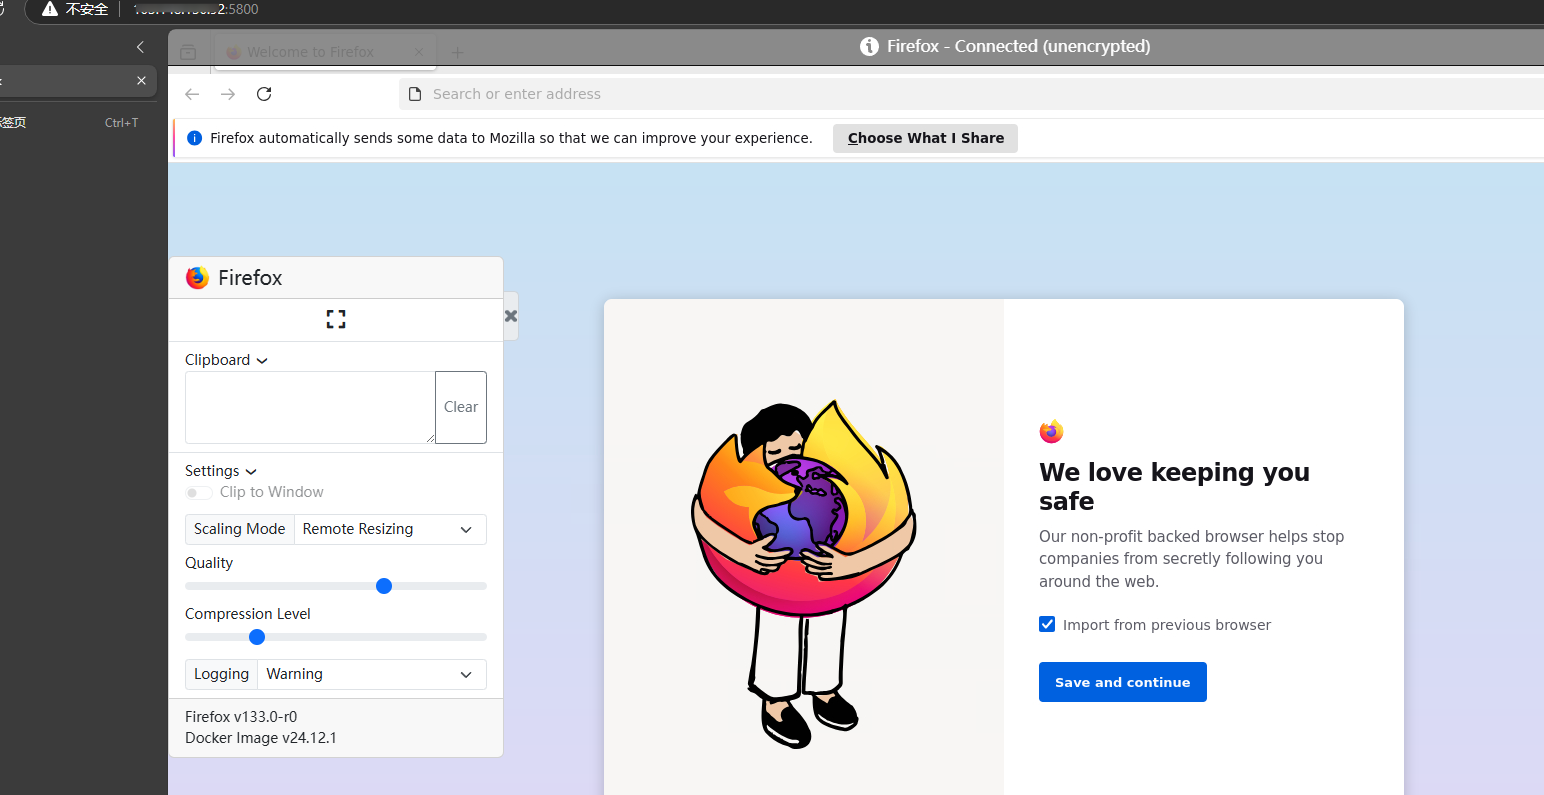1544x795 pixels.
Task: Go back using the back arrow icon
Action: tap(192, 94)
